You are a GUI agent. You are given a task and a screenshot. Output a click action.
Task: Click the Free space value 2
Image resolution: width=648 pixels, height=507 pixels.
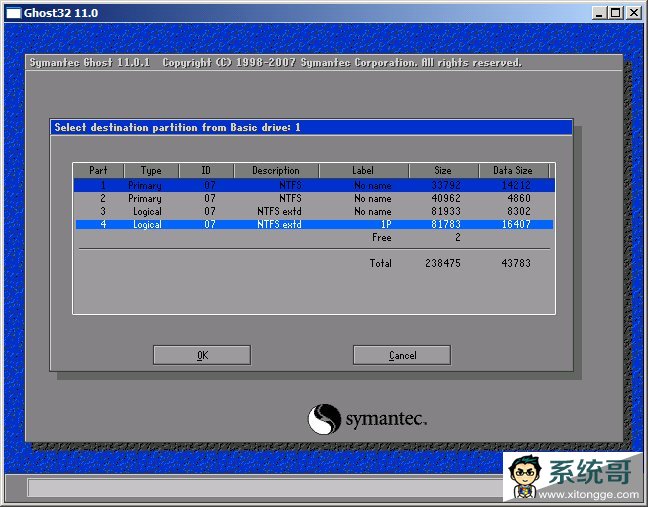(458, 238)
